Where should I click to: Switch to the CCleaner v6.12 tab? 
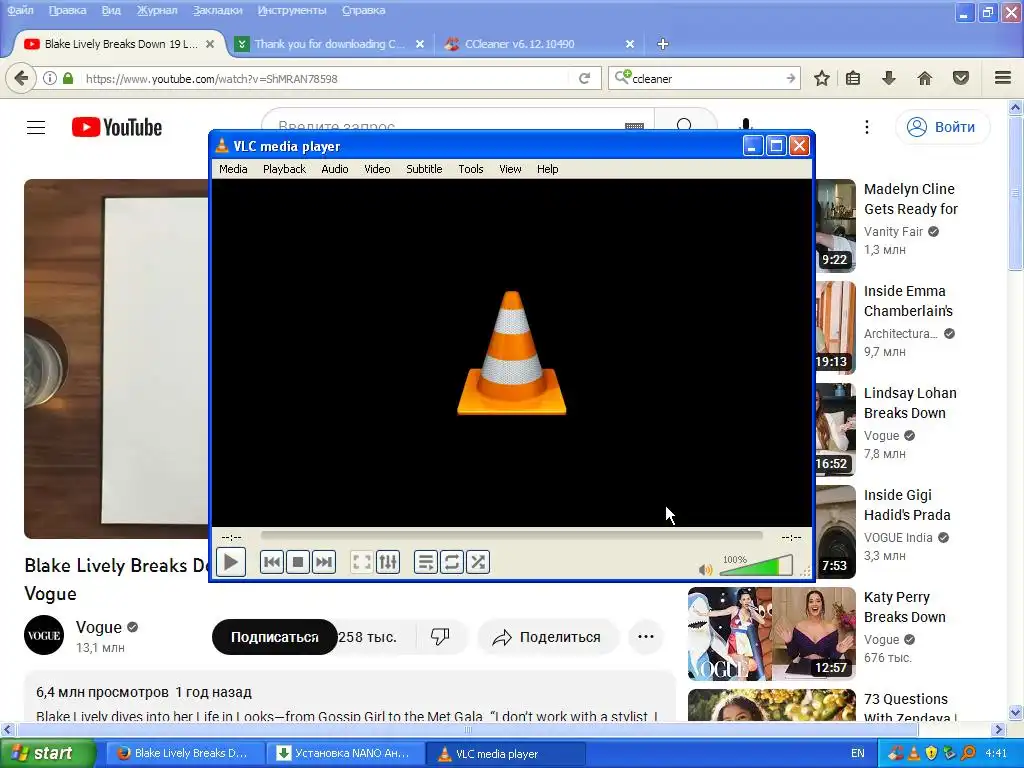539,44
